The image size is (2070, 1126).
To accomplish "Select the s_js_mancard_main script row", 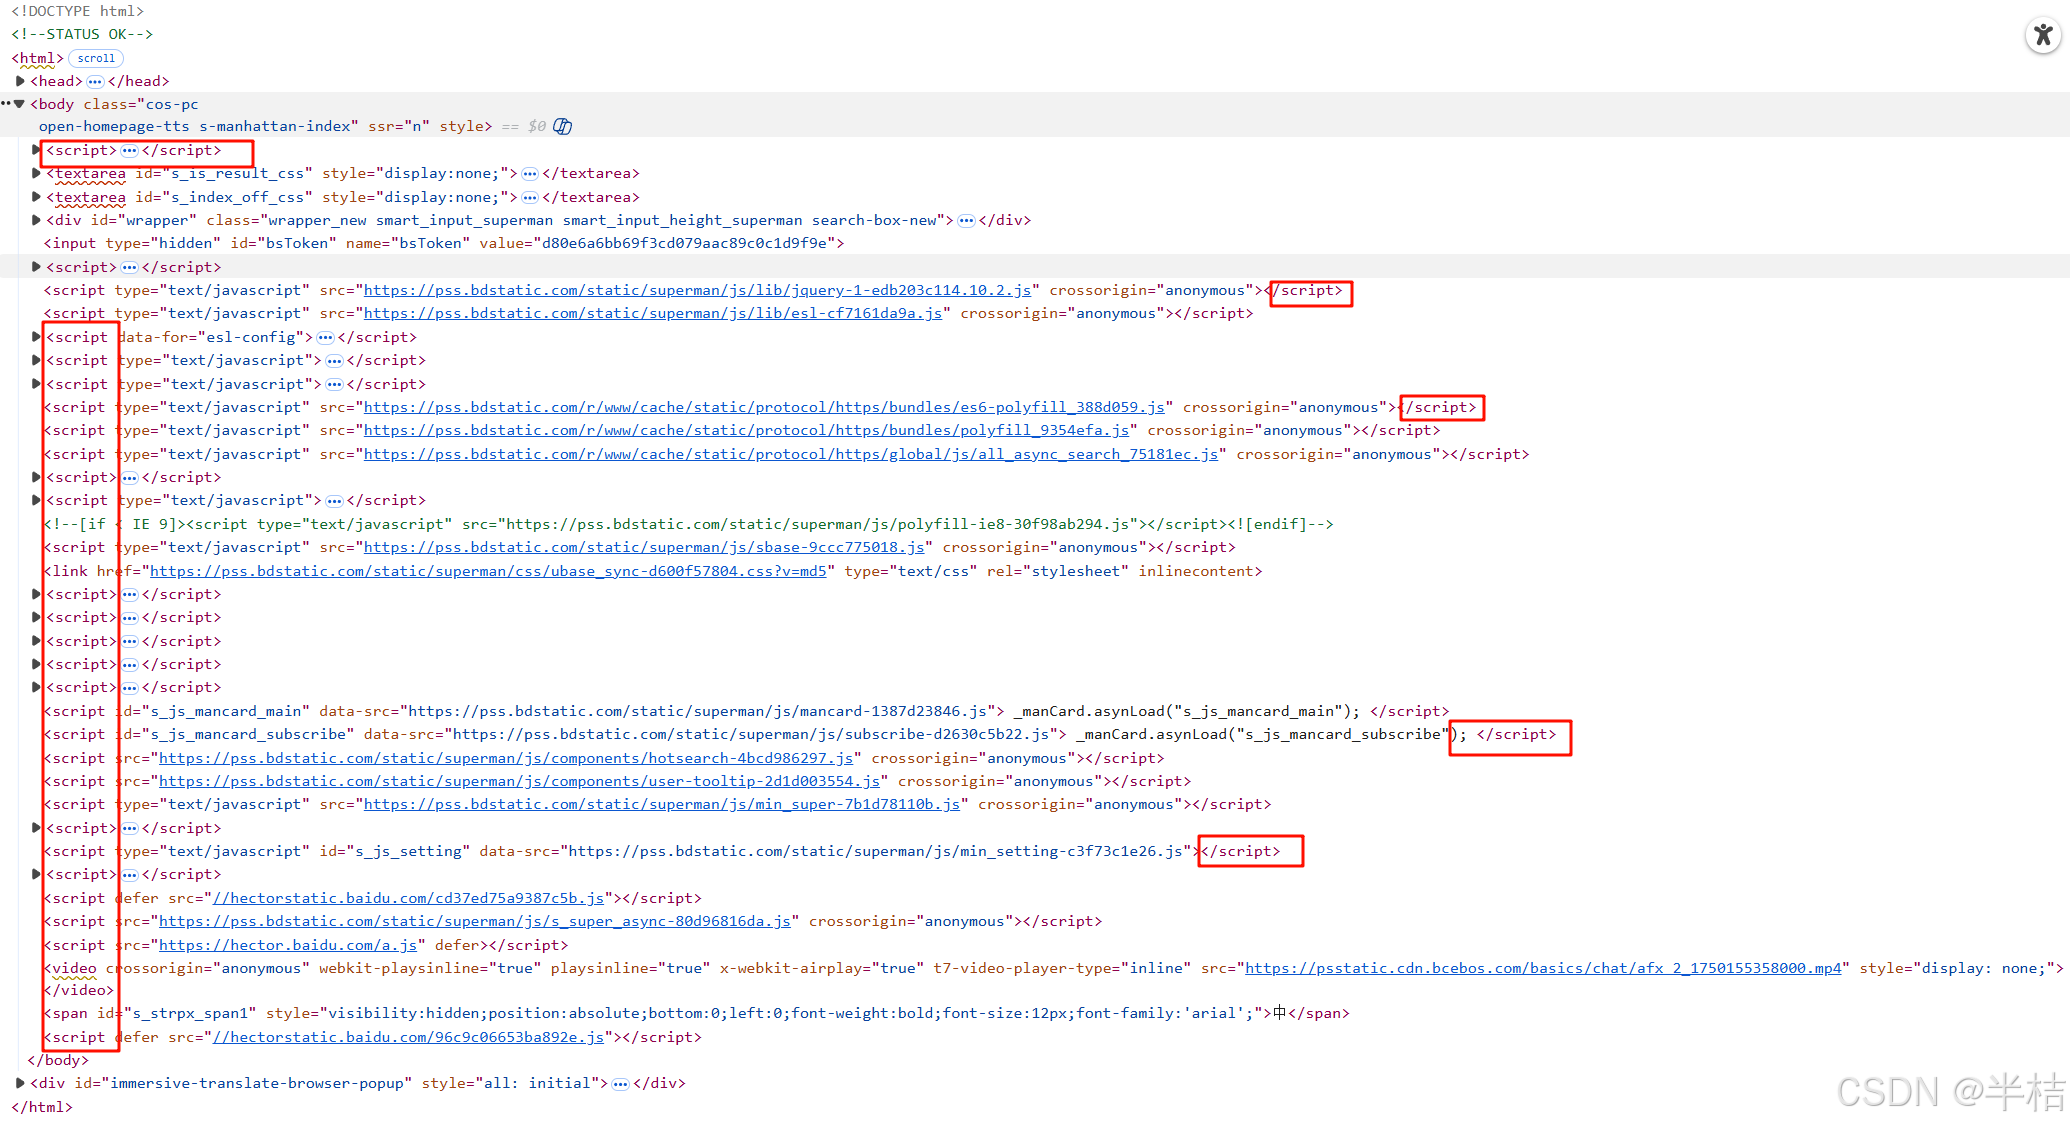I will pos(746,711).
